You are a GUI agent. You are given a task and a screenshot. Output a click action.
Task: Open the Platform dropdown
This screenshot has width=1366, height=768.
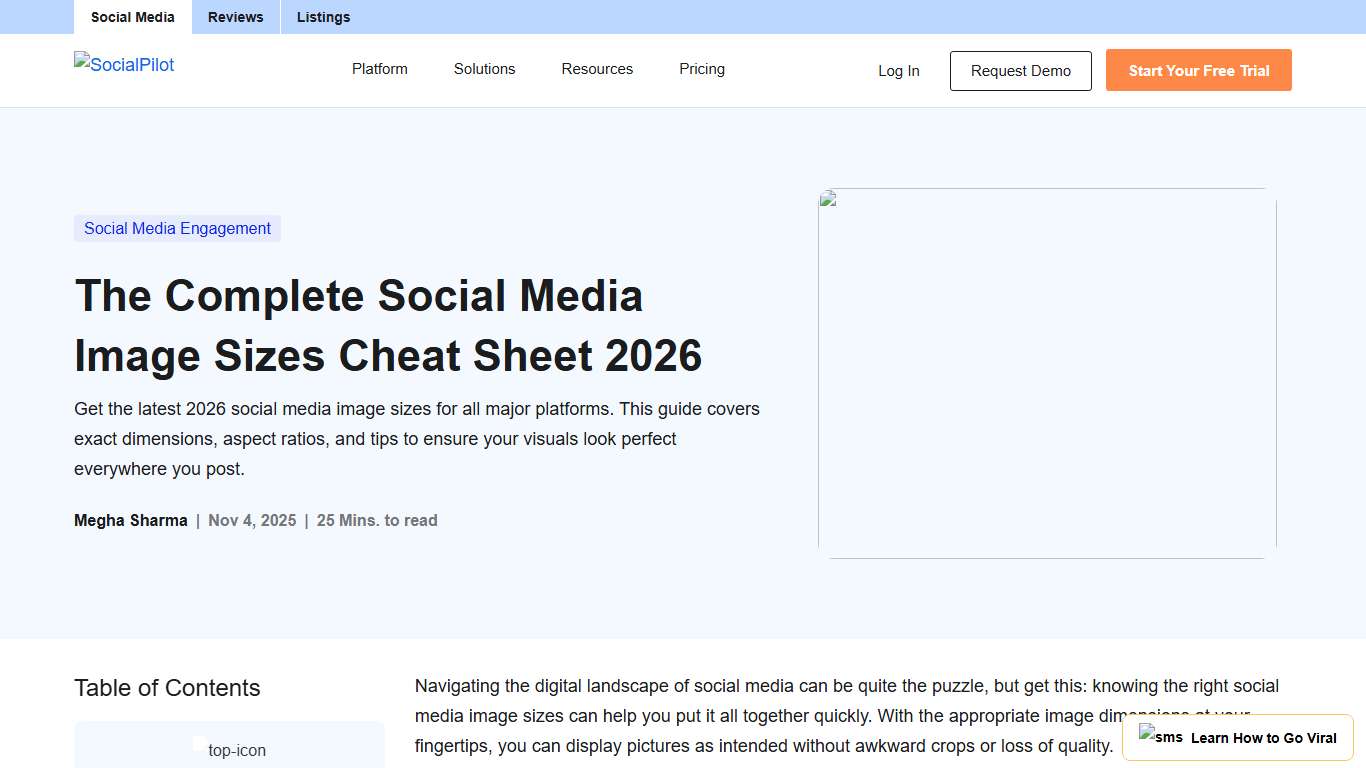coord(379,69)
